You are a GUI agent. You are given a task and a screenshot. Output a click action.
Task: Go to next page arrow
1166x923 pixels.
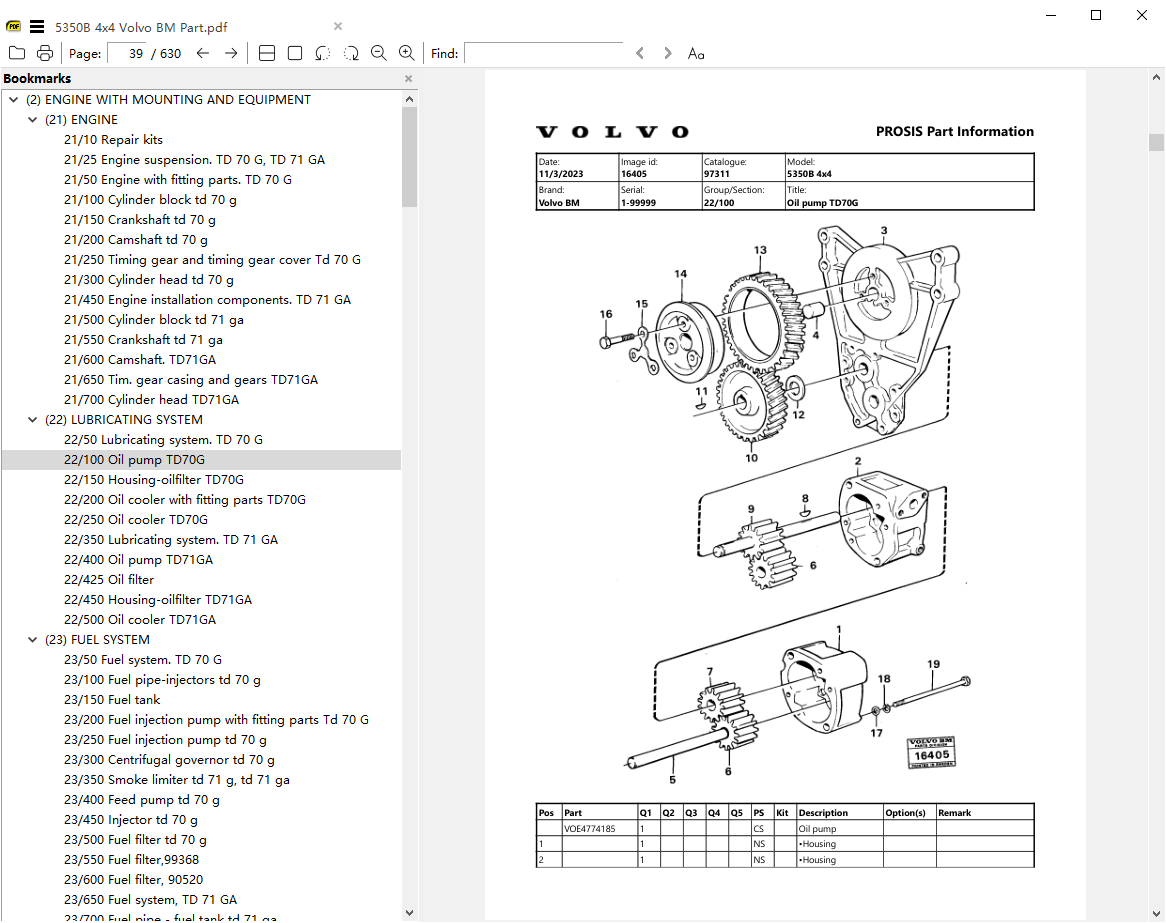coord(231,53)
